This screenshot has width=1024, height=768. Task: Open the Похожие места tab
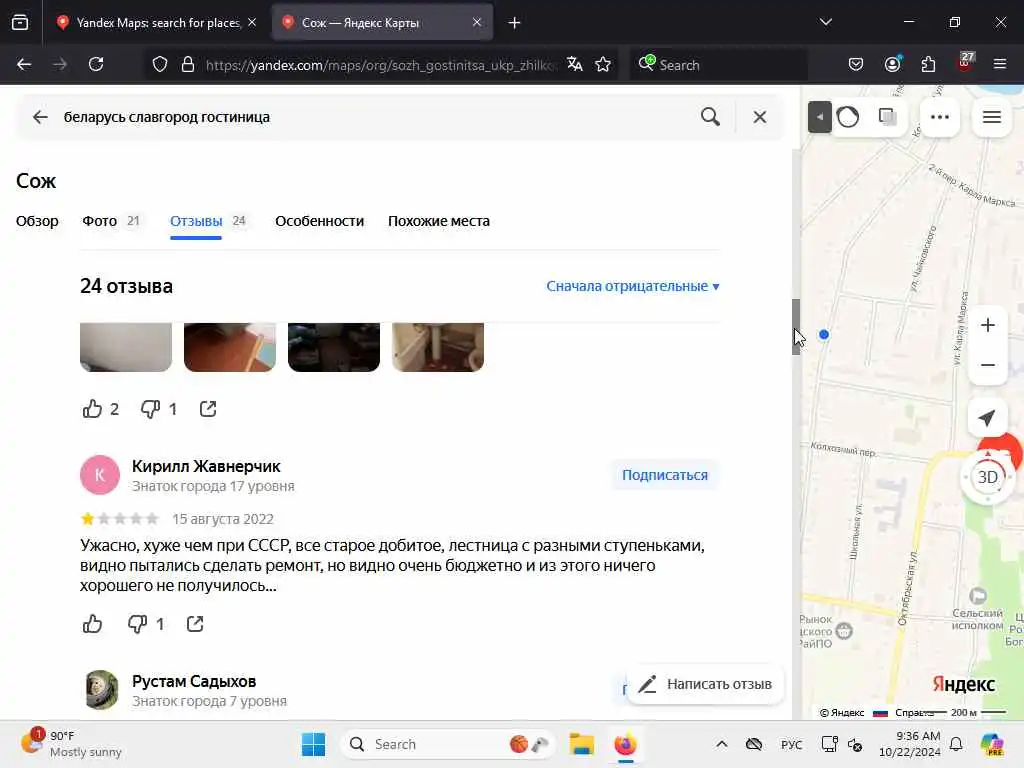pos(439,221)
